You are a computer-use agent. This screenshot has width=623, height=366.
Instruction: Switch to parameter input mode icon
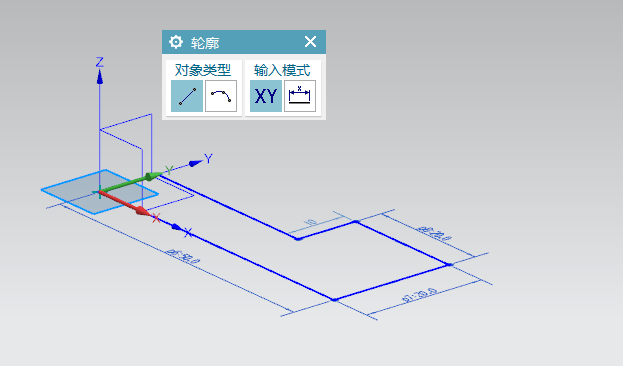[300, 96]
